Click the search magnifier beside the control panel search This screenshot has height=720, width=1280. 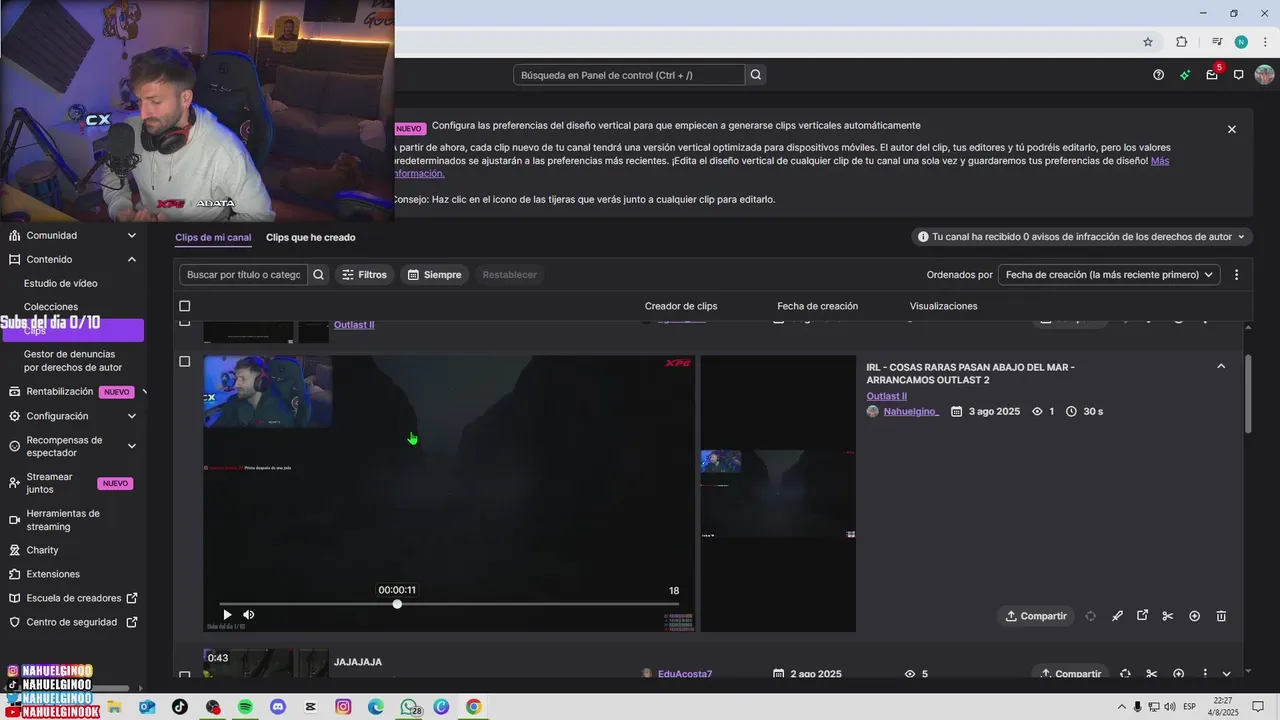point(756,75)
